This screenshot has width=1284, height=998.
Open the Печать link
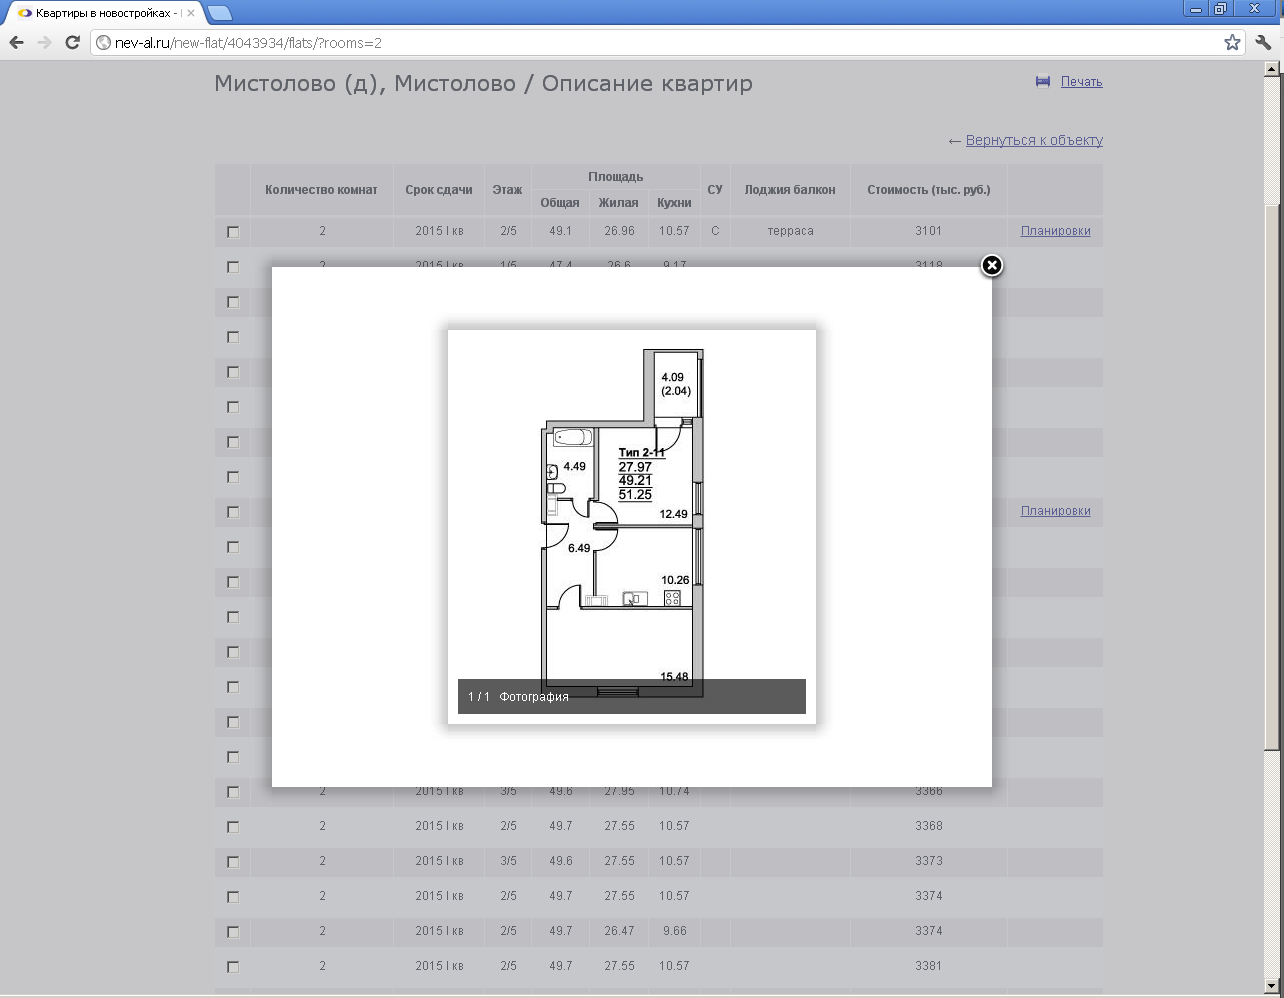point(1081,82)
